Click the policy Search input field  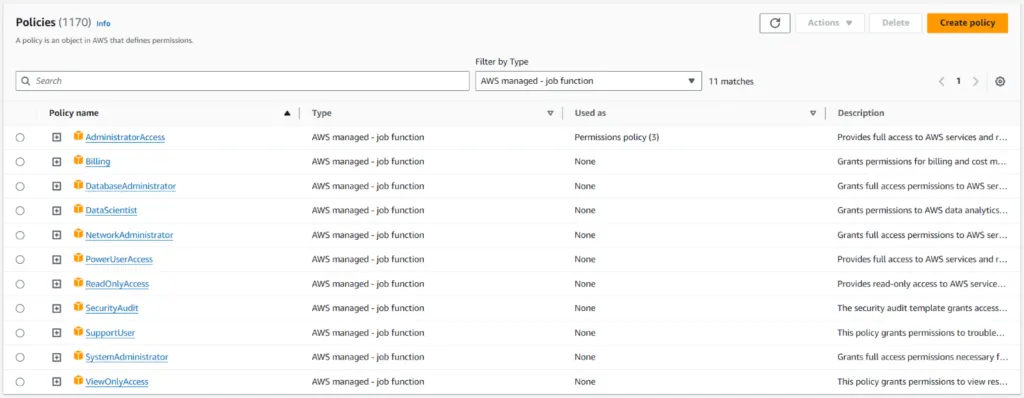(242, 81)
